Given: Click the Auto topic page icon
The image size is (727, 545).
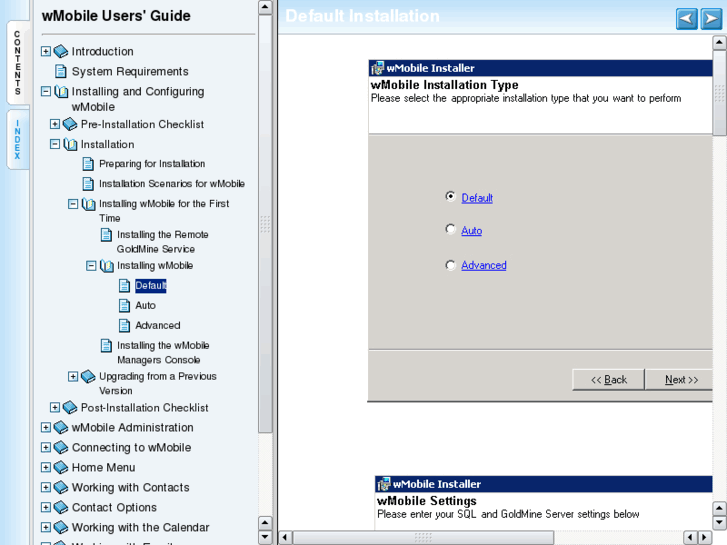Looking at the screenshot, I should tap(124, 305).
